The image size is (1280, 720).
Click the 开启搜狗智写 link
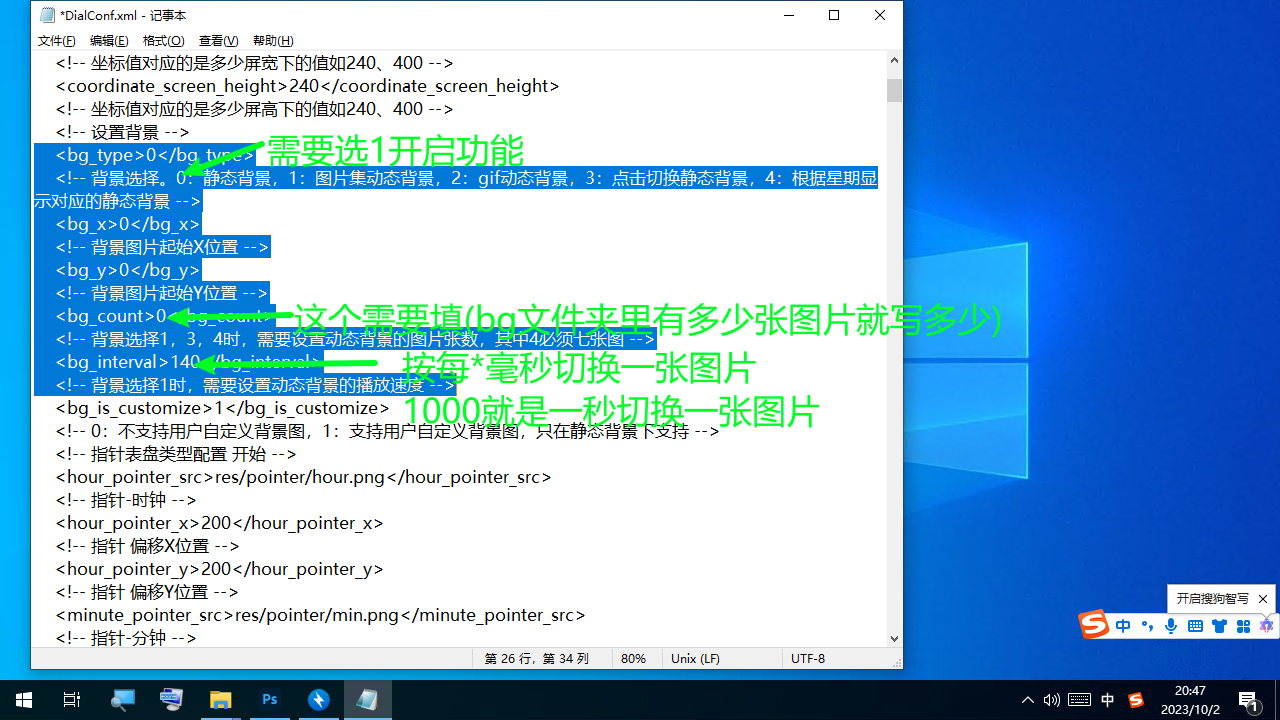tap(1212, 599)
